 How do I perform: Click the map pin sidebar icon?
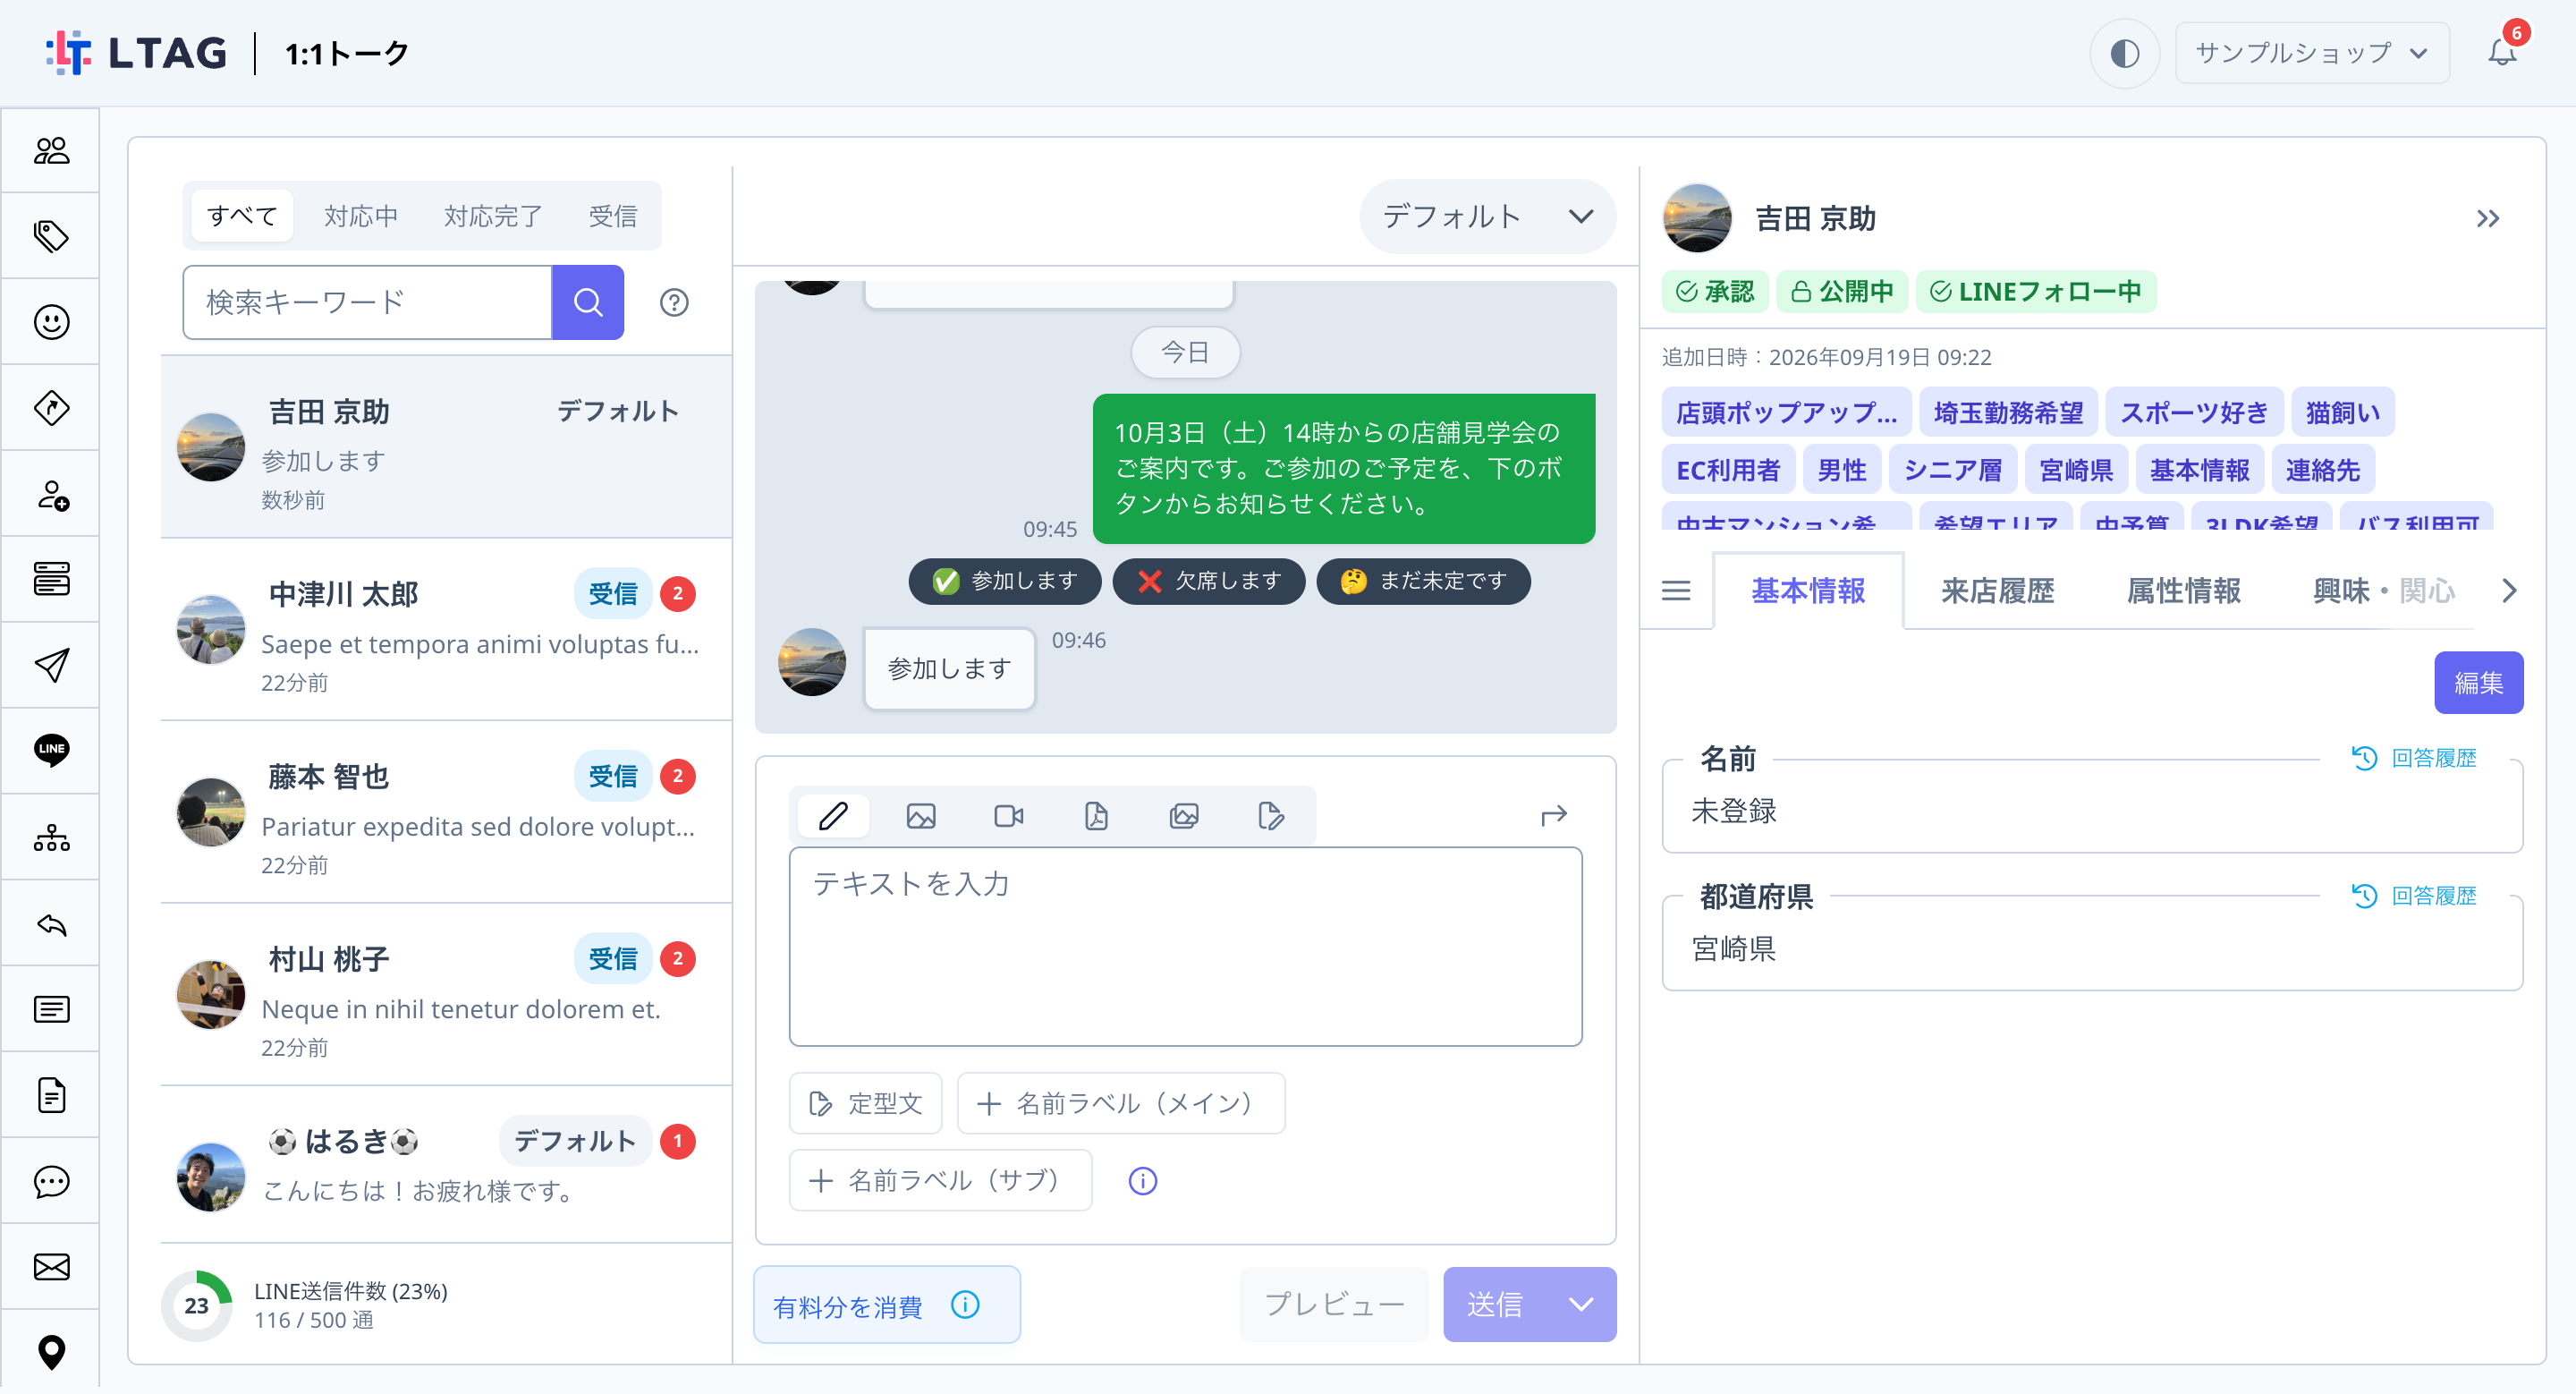pyautogui.click(x=51, y=1352)
